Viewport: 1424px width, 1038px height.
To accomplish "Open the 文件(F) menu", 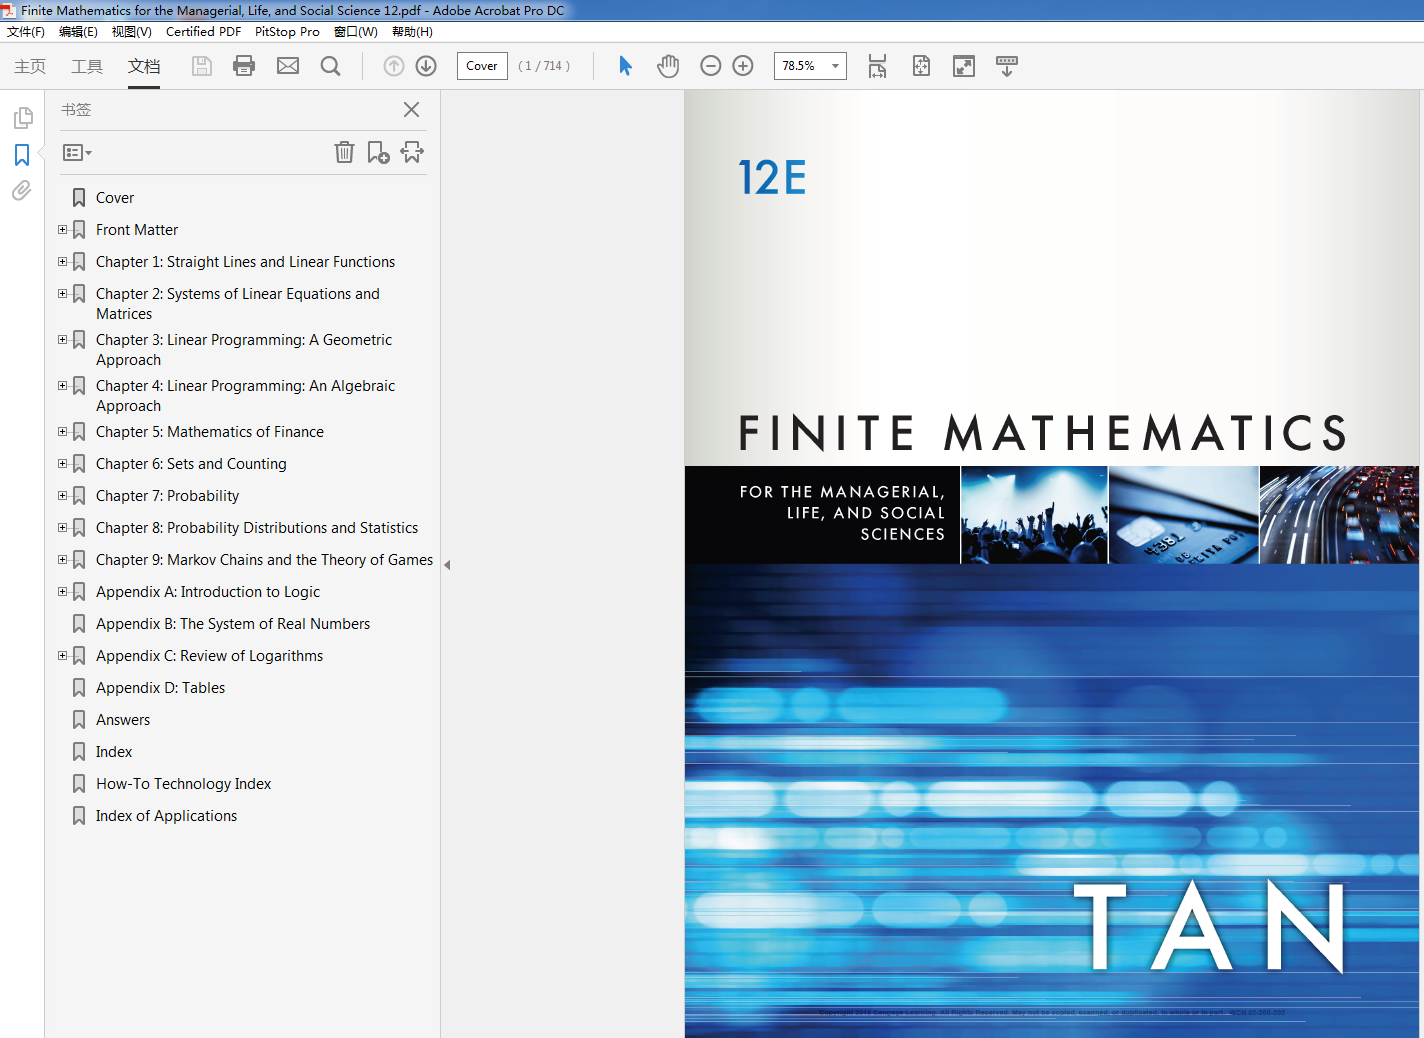I will (26, 32).
